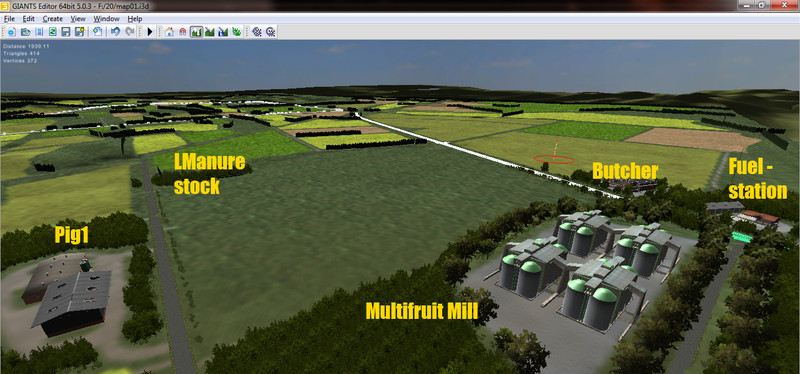
Task: Toggle the magnet snap icon
Action: coord(183,32)
